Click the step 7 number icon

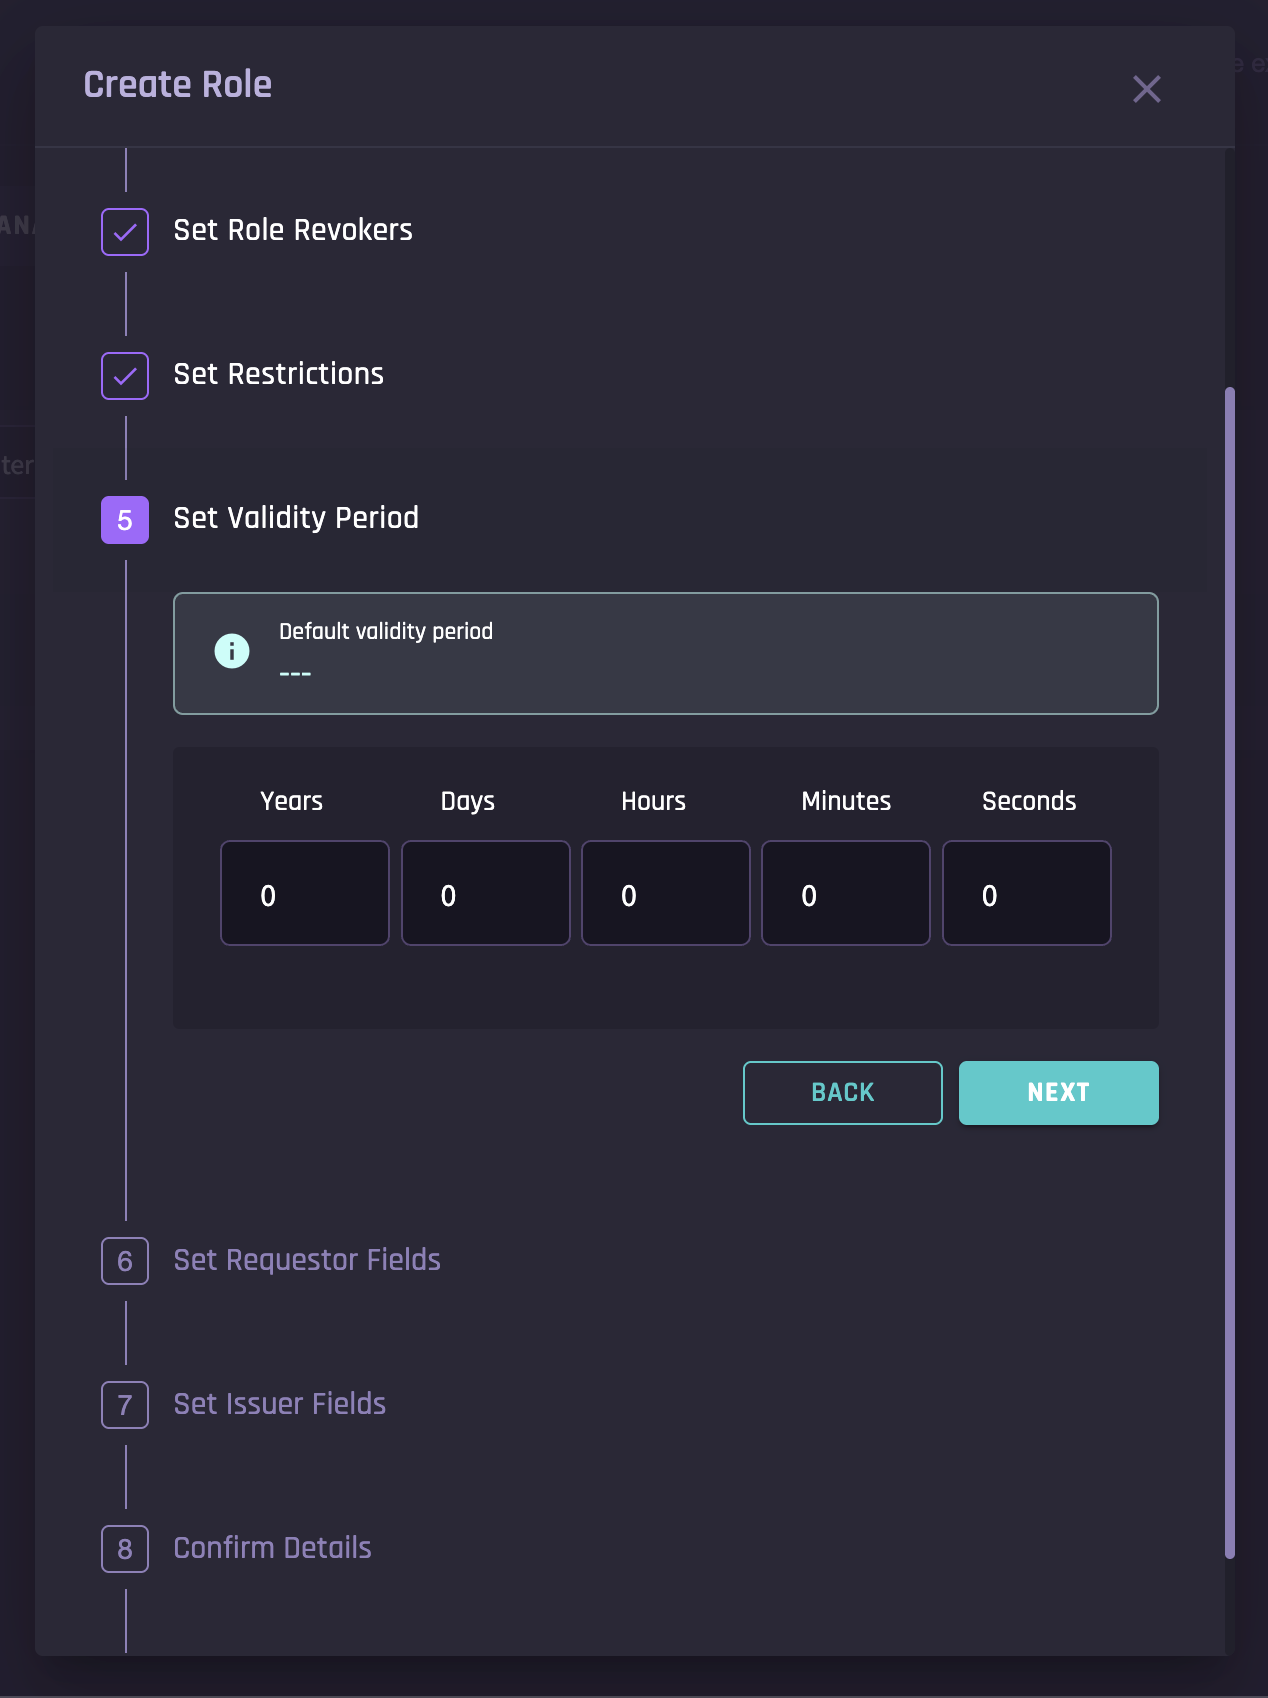coord(125,1405)
